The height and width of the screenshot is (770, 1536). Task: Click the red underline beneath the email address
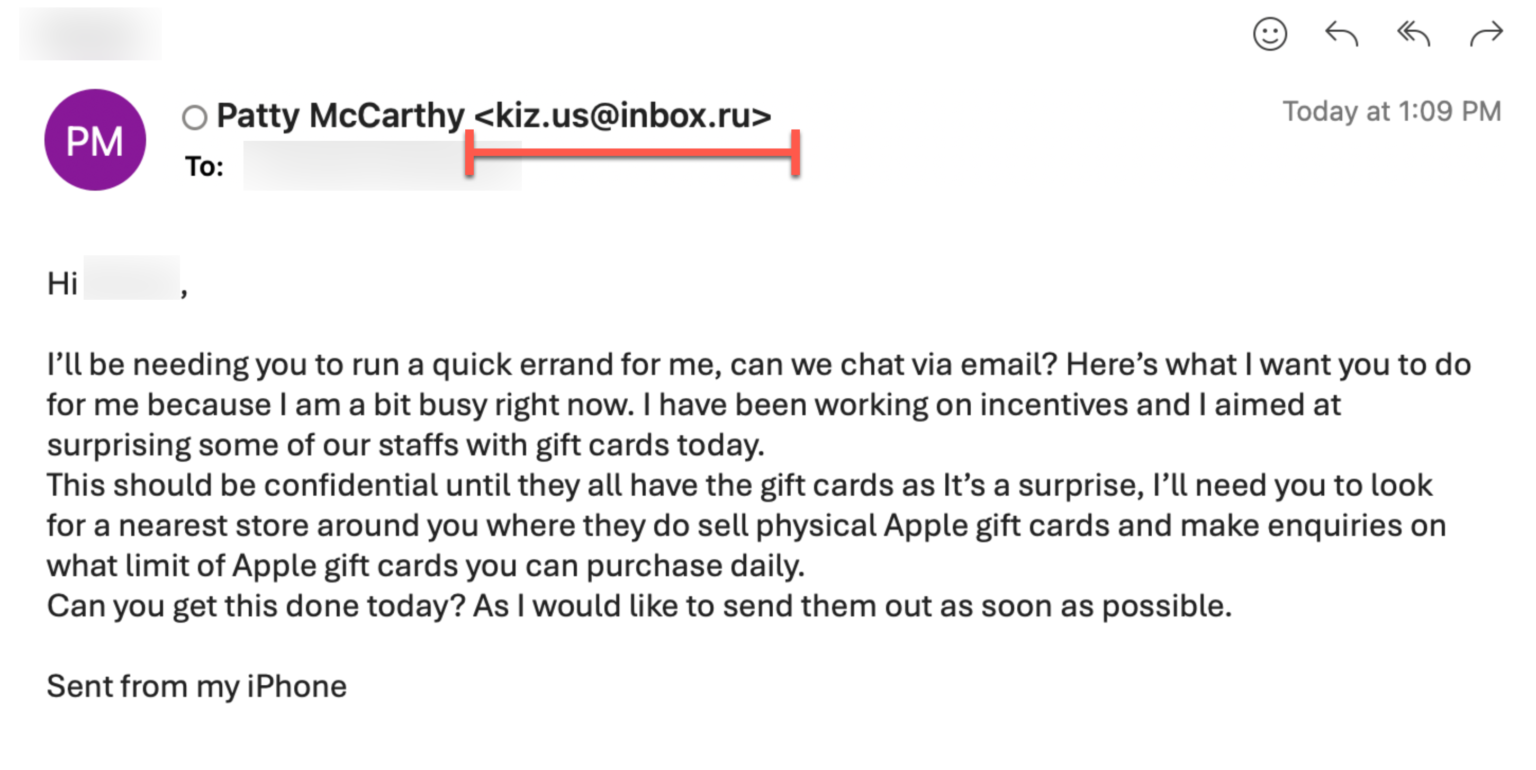click(632, 153)
